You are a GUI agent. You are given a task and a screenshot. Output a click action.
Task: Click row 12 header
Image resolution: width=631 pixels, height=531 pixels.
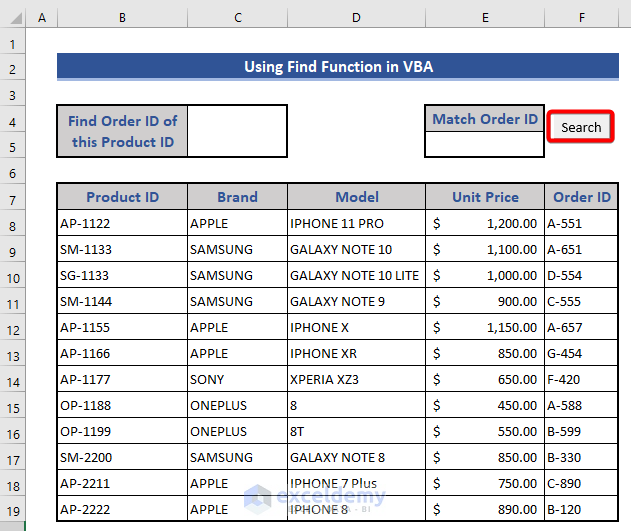point(13,327)
